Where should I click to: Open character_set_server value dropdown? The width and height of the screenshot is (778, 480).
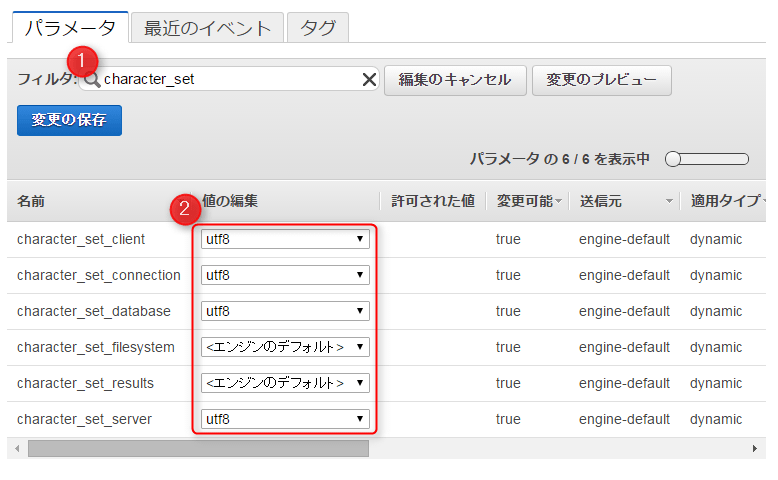click(x=285, y=419)
